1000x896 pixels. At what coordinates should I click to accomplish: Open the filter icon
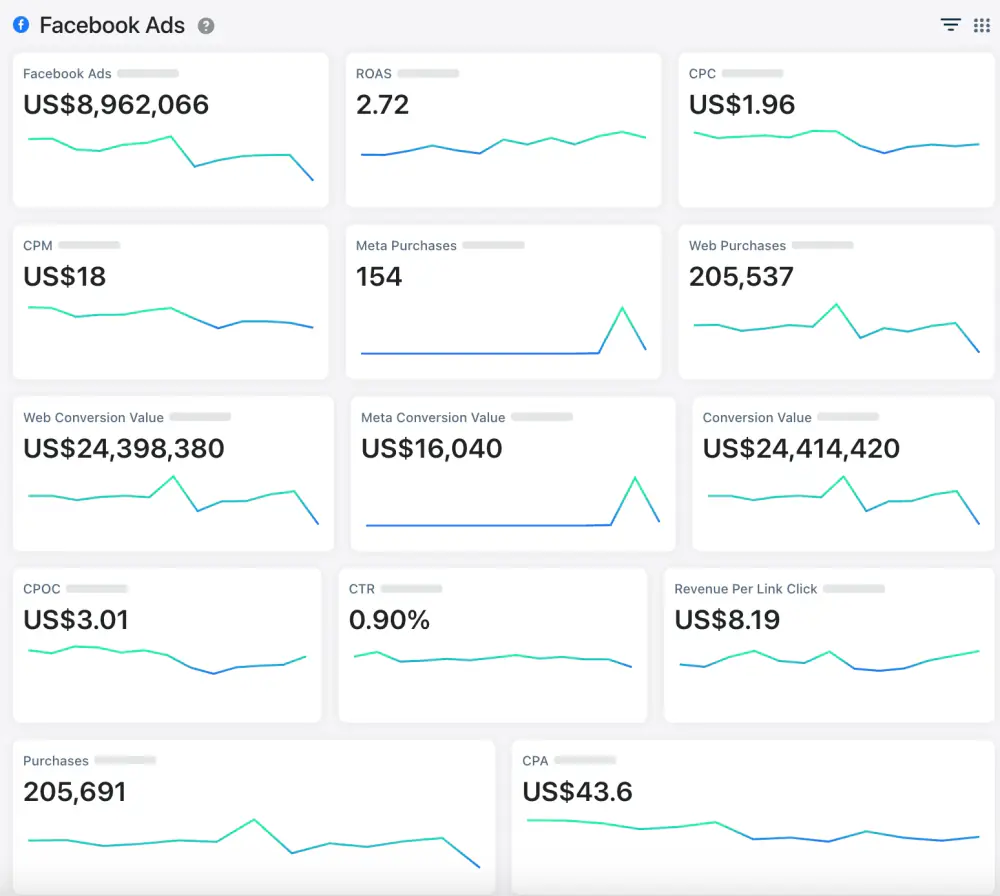click(x=950, y=26)
